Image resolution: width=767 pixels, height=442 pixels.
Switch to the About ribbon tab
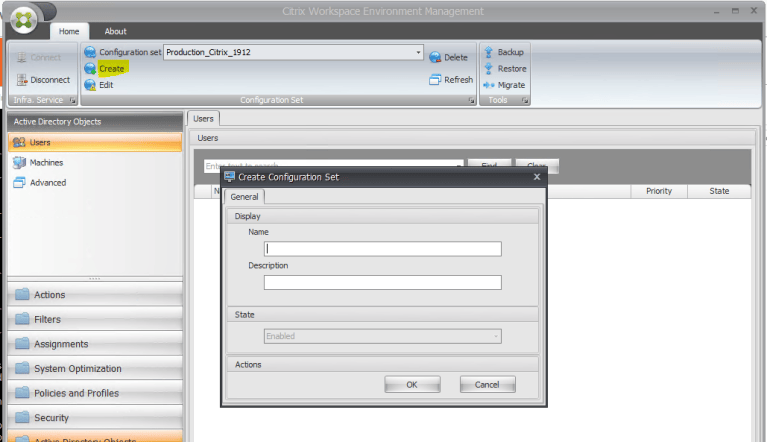point(115,31)
